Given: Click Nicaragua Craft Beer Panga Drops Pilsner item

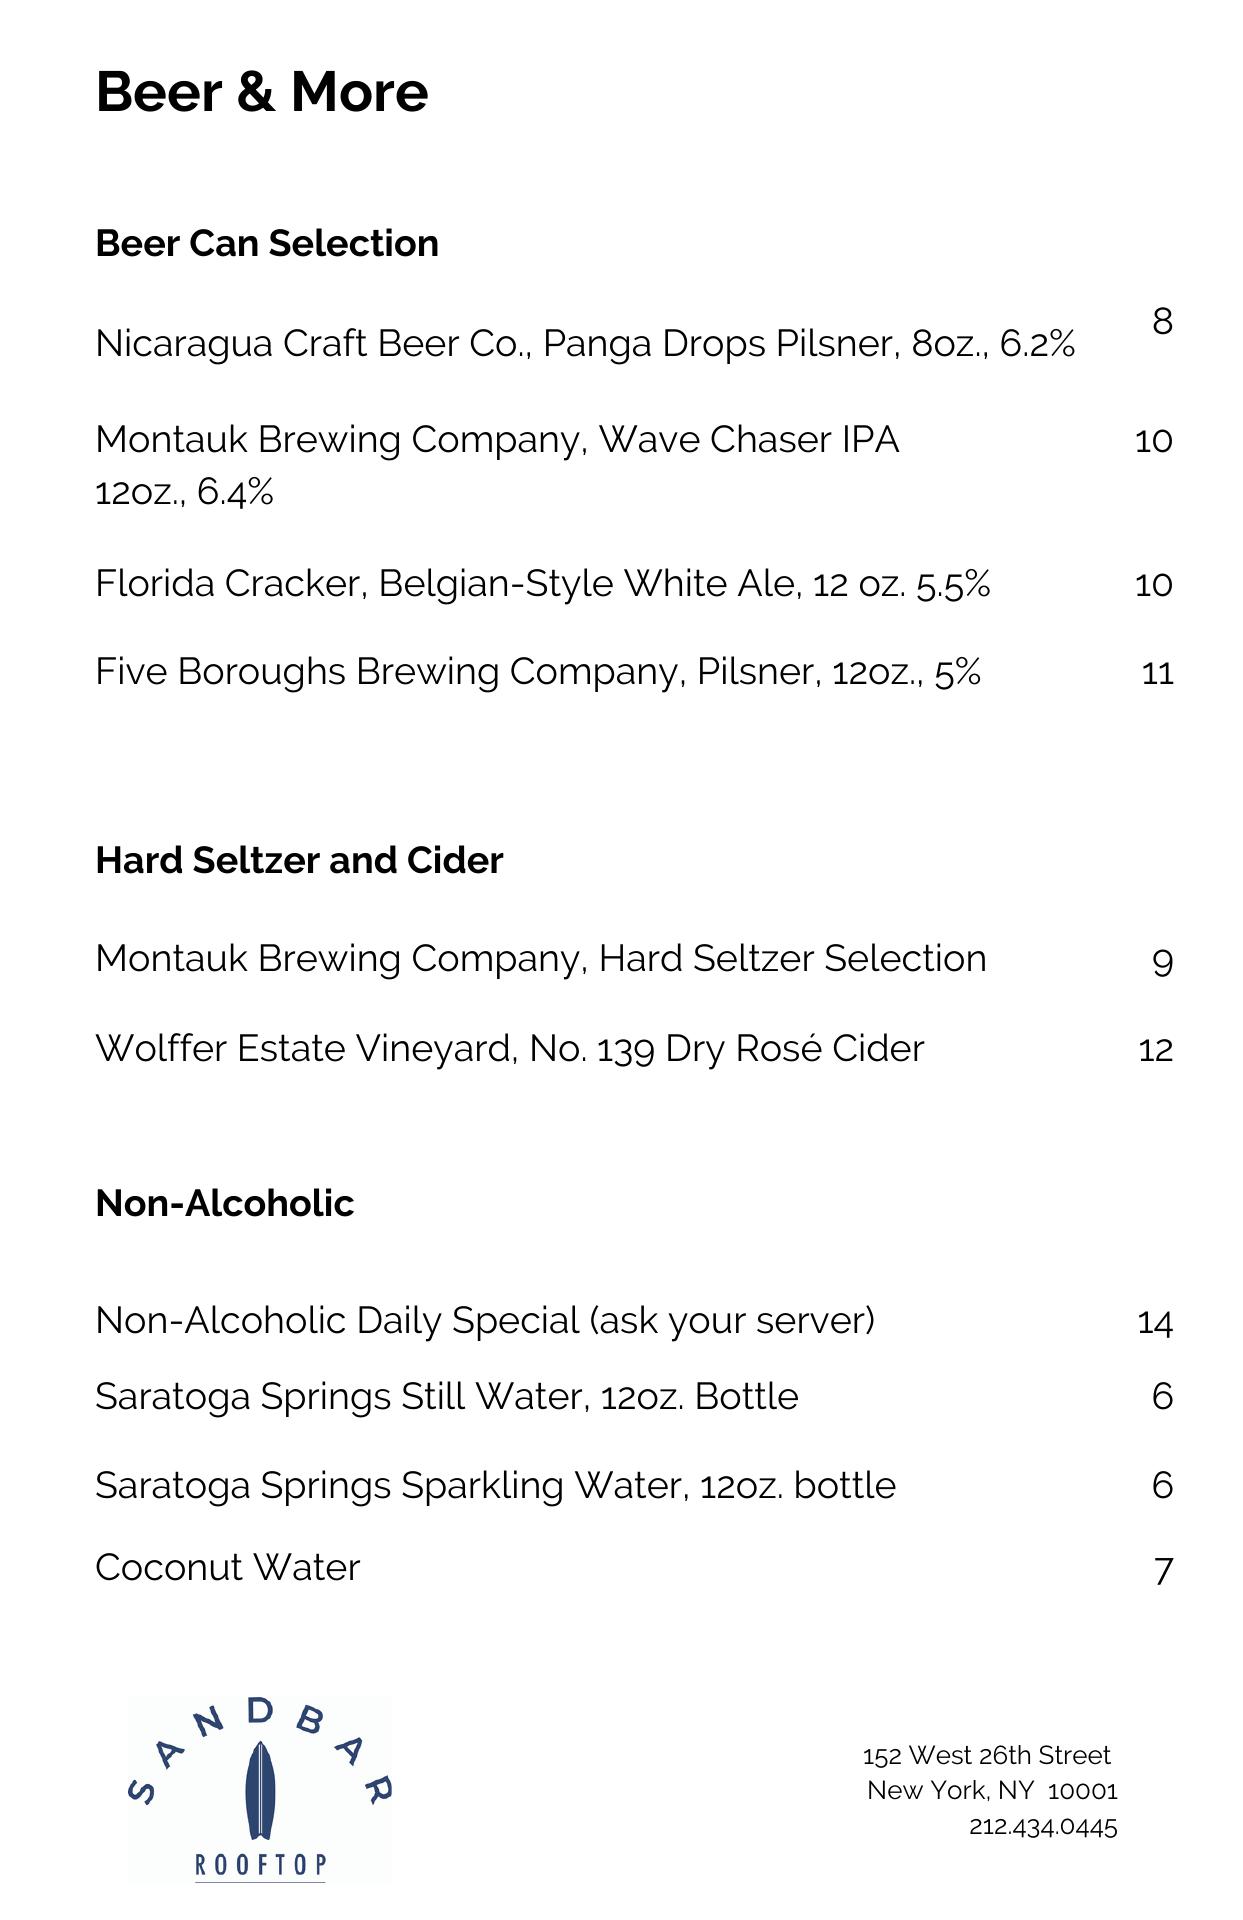Looking at the screenshot, I should tap(585, 343).
